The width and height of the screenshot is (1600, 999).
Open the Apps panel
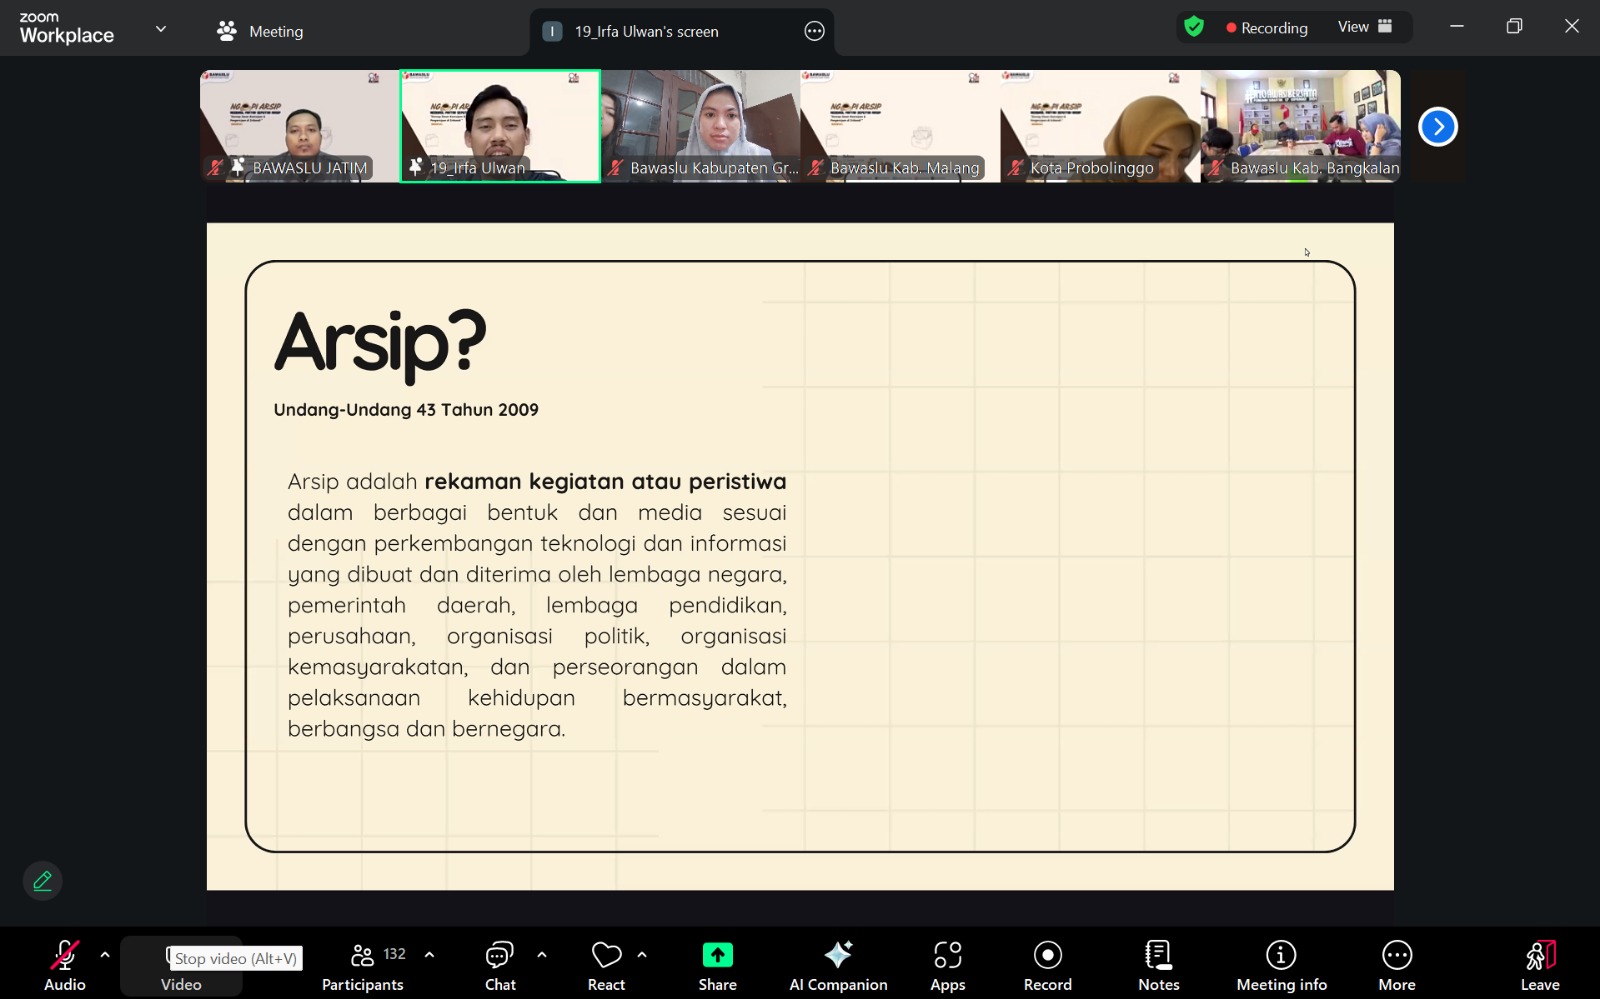tap(947, 963)
